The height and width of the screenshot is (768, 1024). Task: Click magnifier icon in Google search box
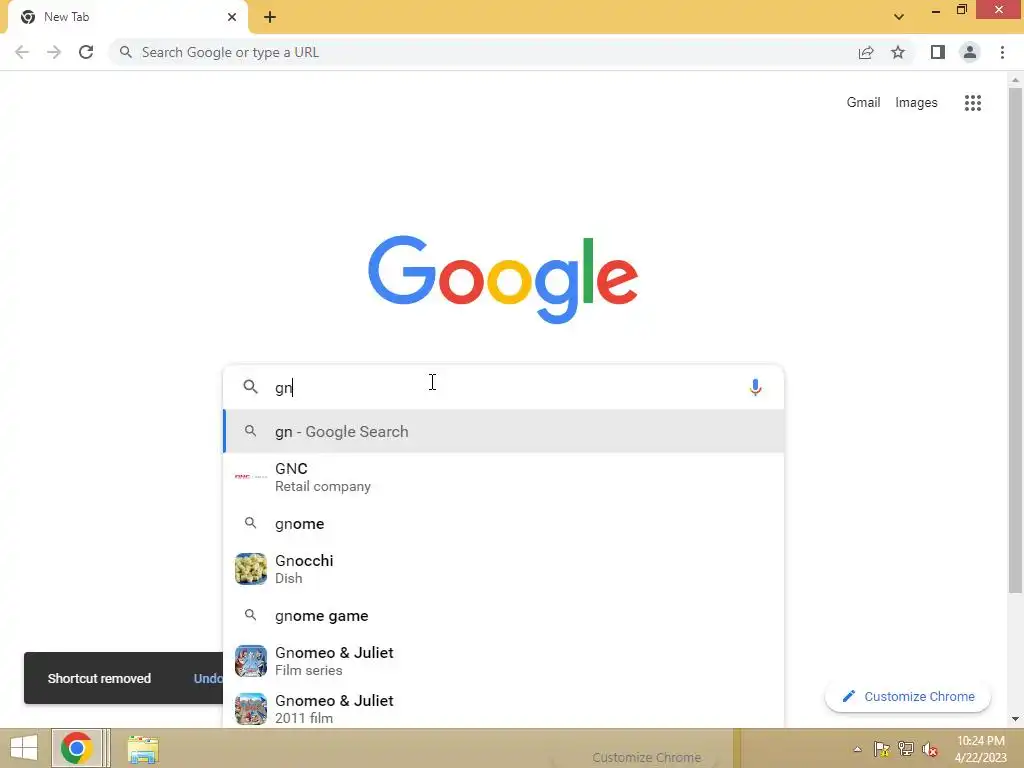(x=250, y=387)
